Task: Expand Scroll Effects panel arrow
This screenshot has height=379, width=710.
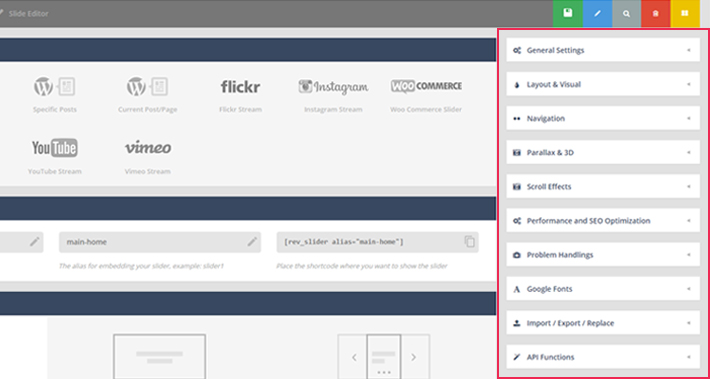Action: click(689, 187)
